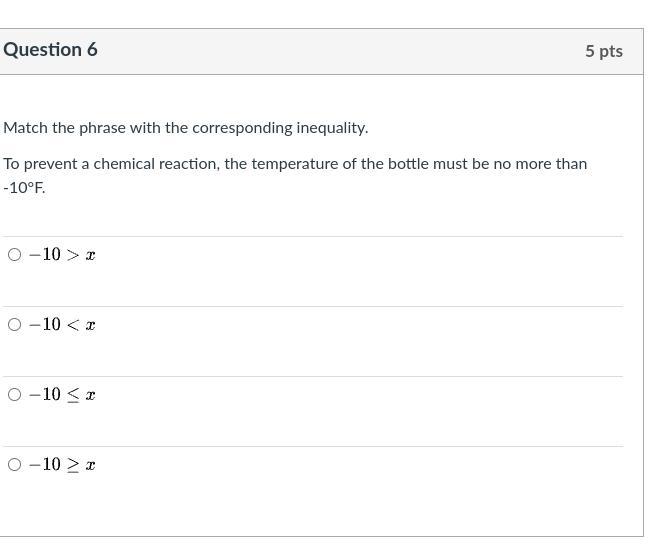The height and width of the screenshot is (552, 655).
Task: Click the "To prevent a chemical reaction" sentence
Action: coord(295,164)
